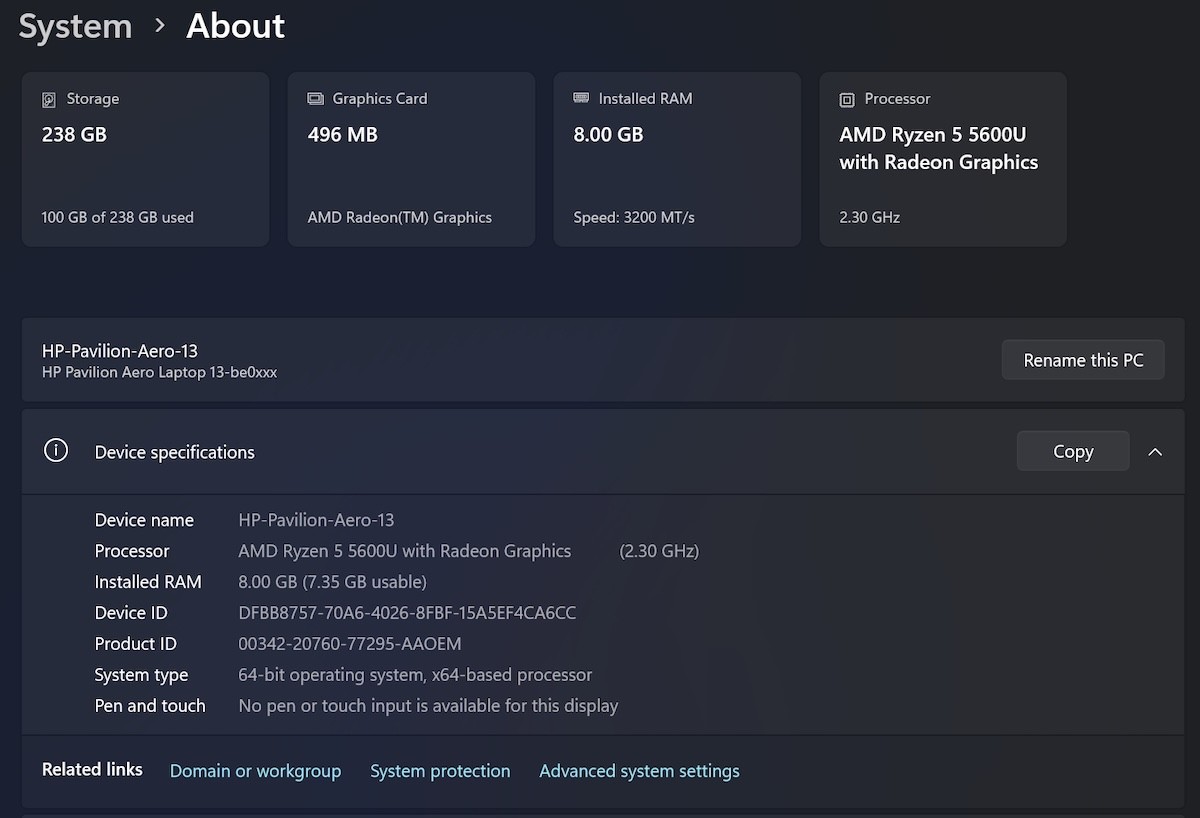Click the Installed RAM memory icon
This screenshot has width=1200, height=818.
[581, 98]
